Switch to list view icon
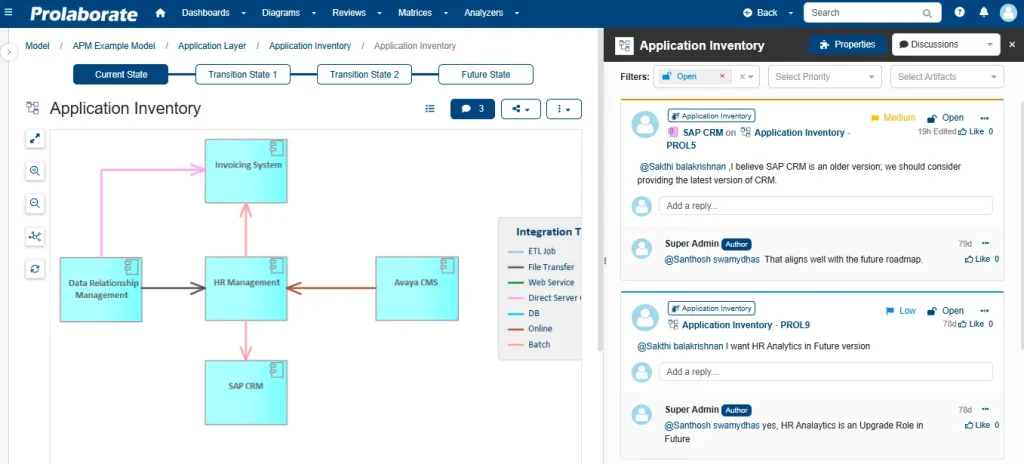 430,109
